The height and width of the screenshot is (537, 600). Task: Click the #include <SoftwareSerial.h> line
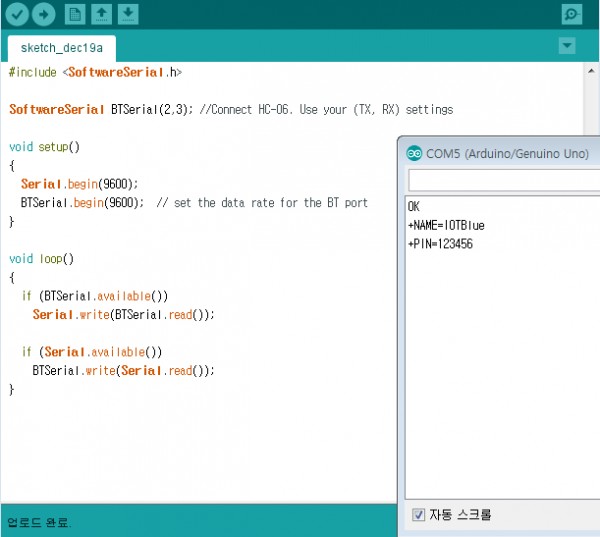[x=95, y=72]
